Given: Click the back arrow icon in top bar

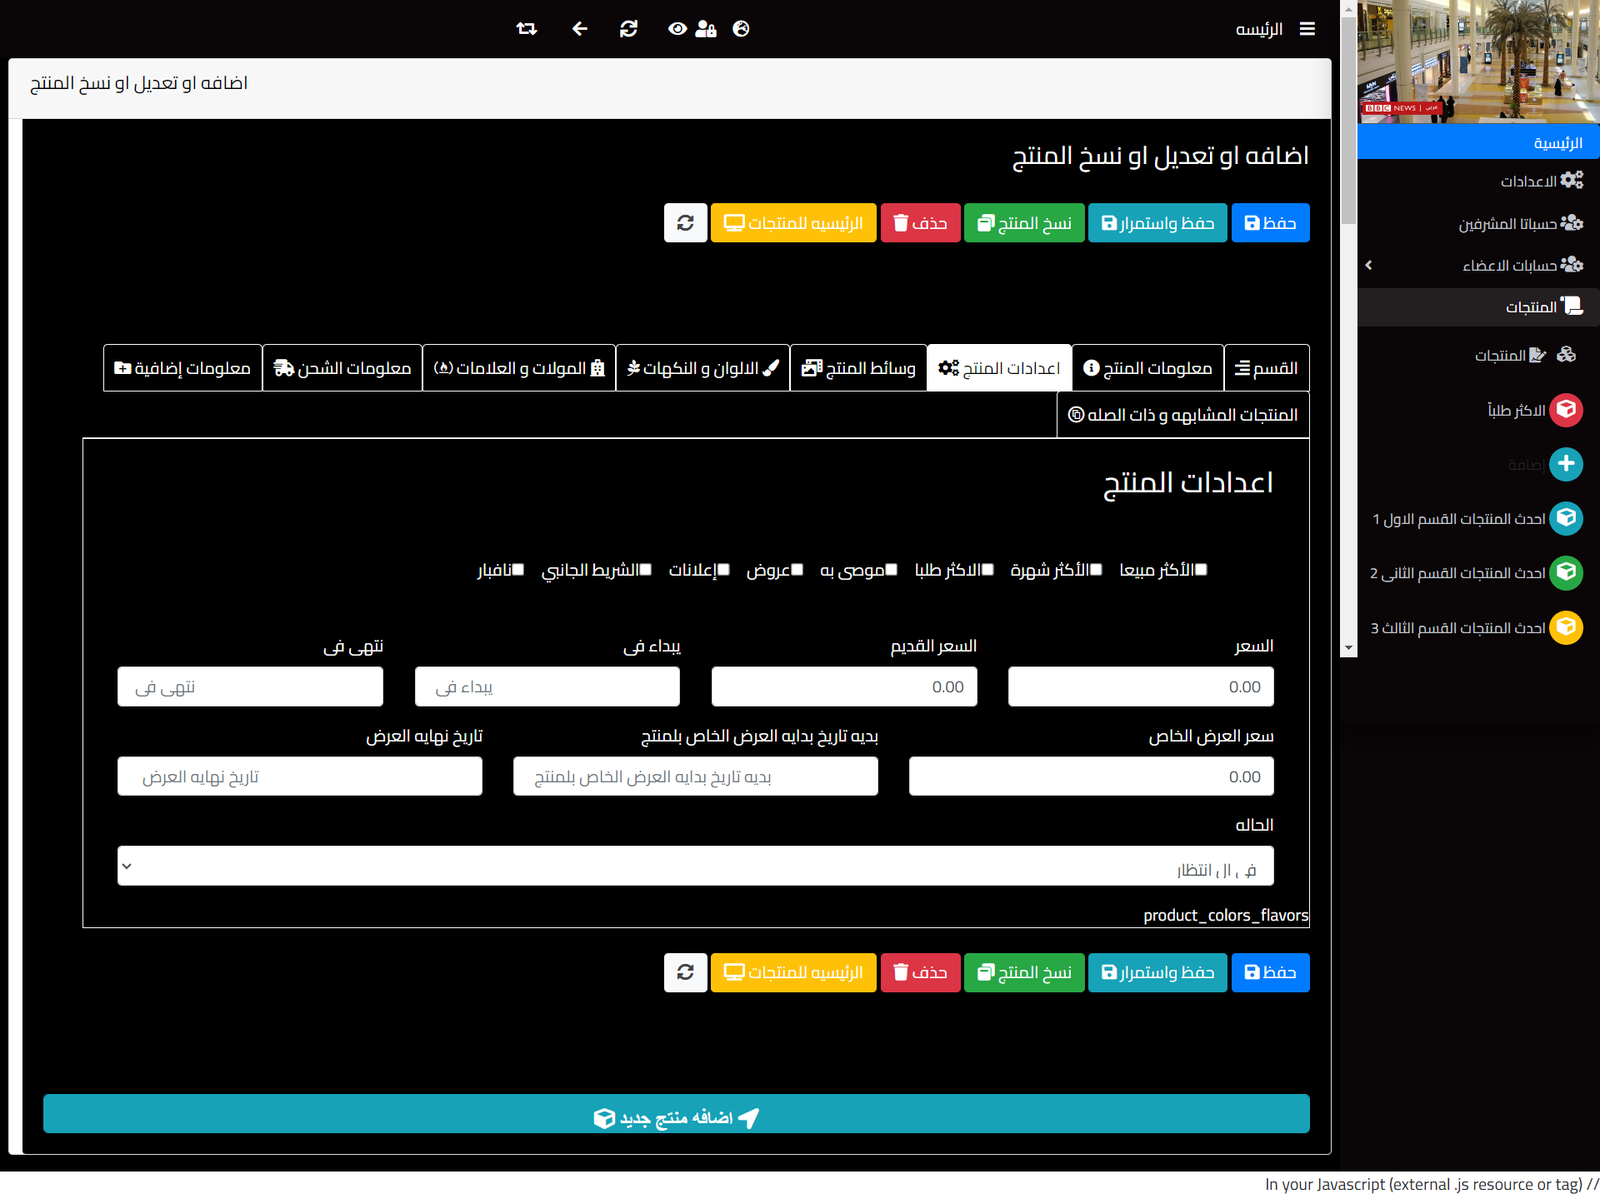Looking at the screenshot, I should pyautogui.click(x=579, y=29).
